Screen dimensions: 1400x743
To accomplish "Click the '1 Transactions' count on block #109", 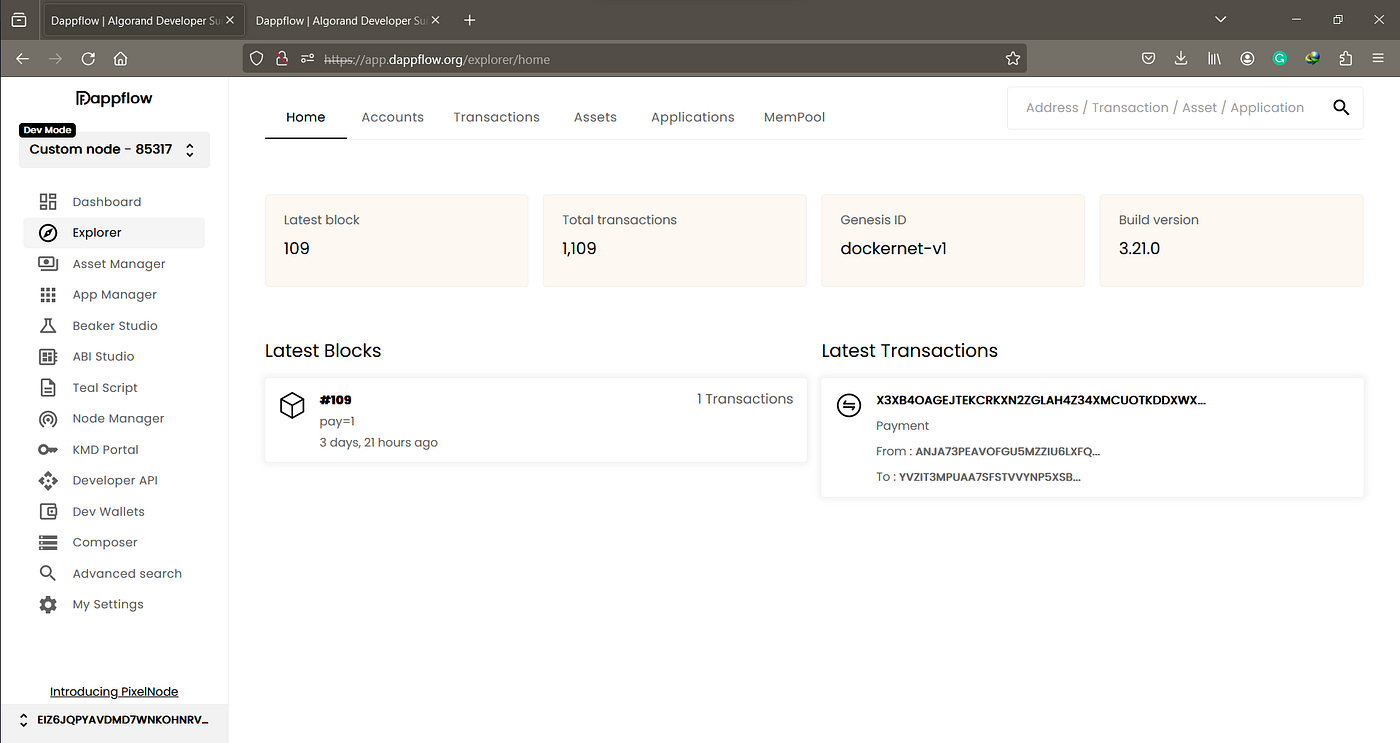I will click(x=745, y=399).
